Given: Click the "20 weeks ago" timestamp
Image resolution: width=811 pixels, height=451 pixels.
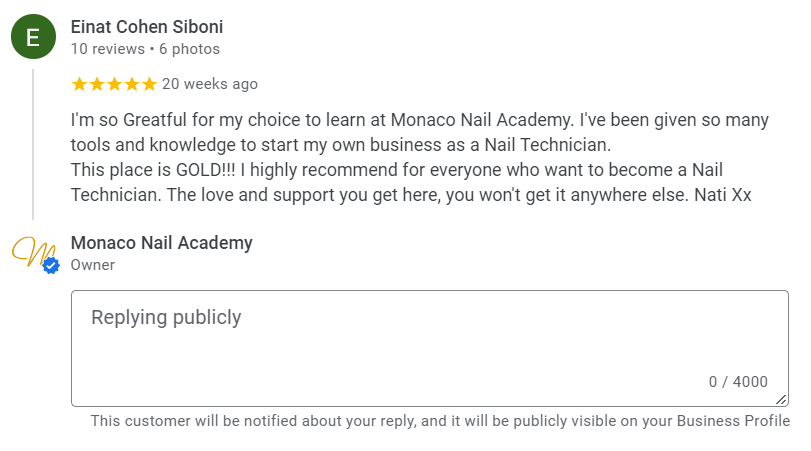Looking at the screenshot, I should click(x=210, y=84).
